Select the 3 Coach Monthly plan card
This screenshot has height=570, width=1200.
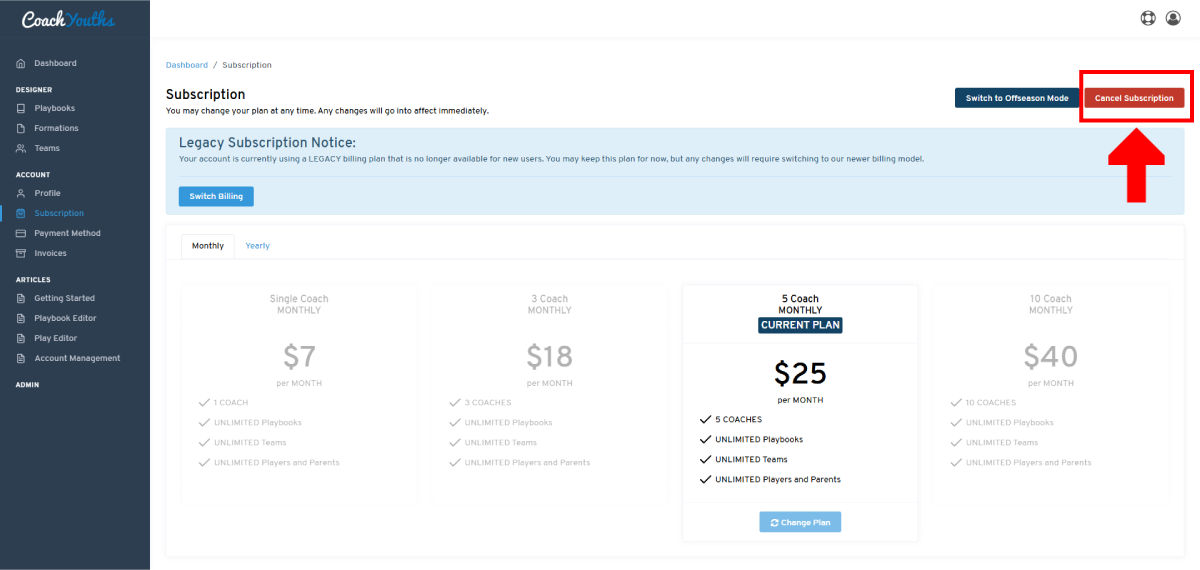coord(549,394)
